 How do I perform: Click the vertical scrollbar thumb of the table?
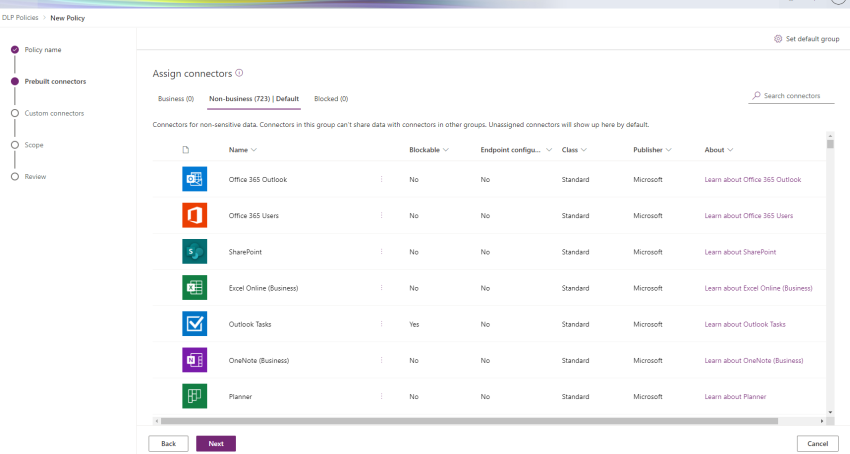point(830,144)
